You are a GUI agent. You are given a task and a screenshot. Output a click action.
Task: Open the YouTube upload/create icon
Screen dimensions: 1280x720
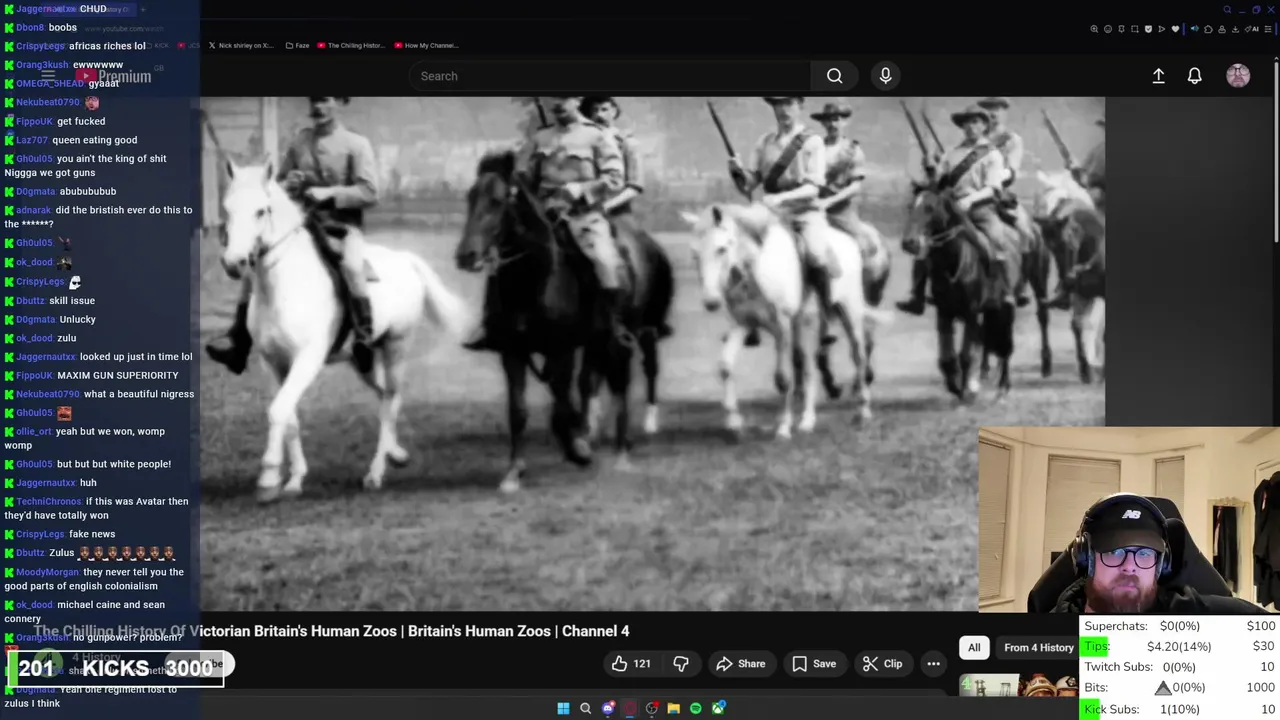[1158, 76]
